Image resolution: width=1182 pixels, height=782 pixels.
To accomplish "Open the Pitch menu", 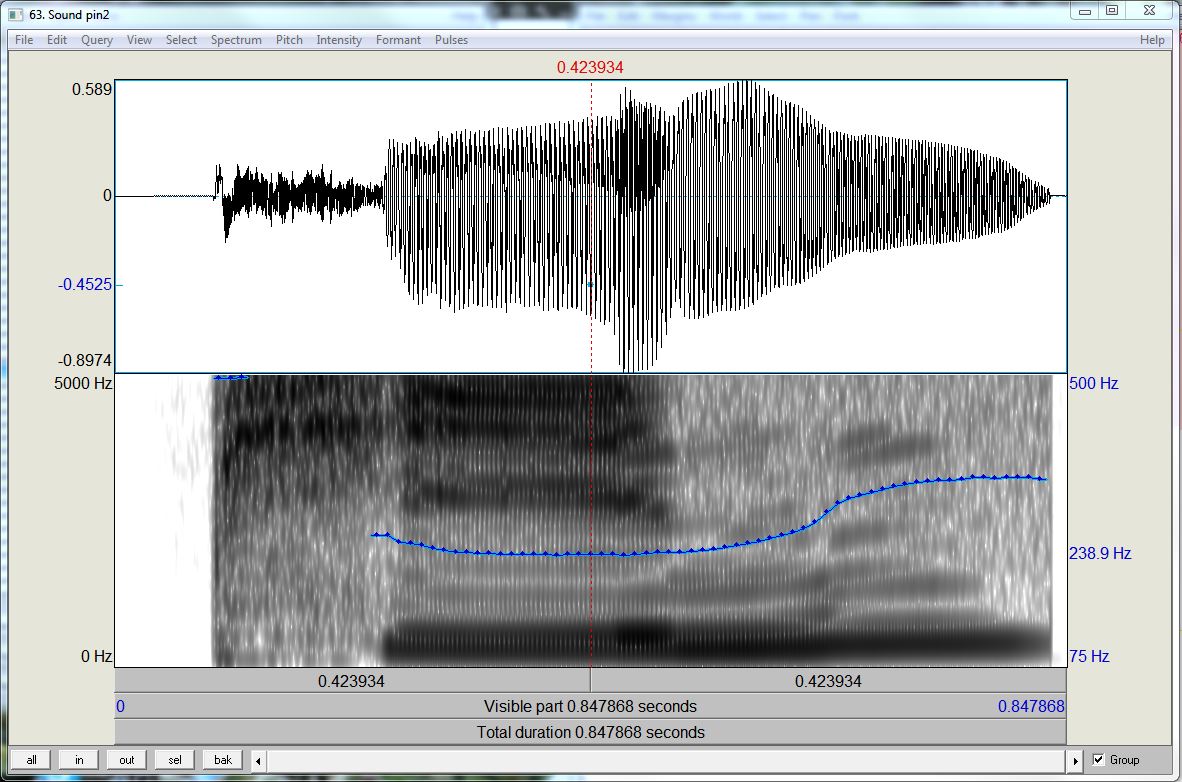I will click(289, 40).
